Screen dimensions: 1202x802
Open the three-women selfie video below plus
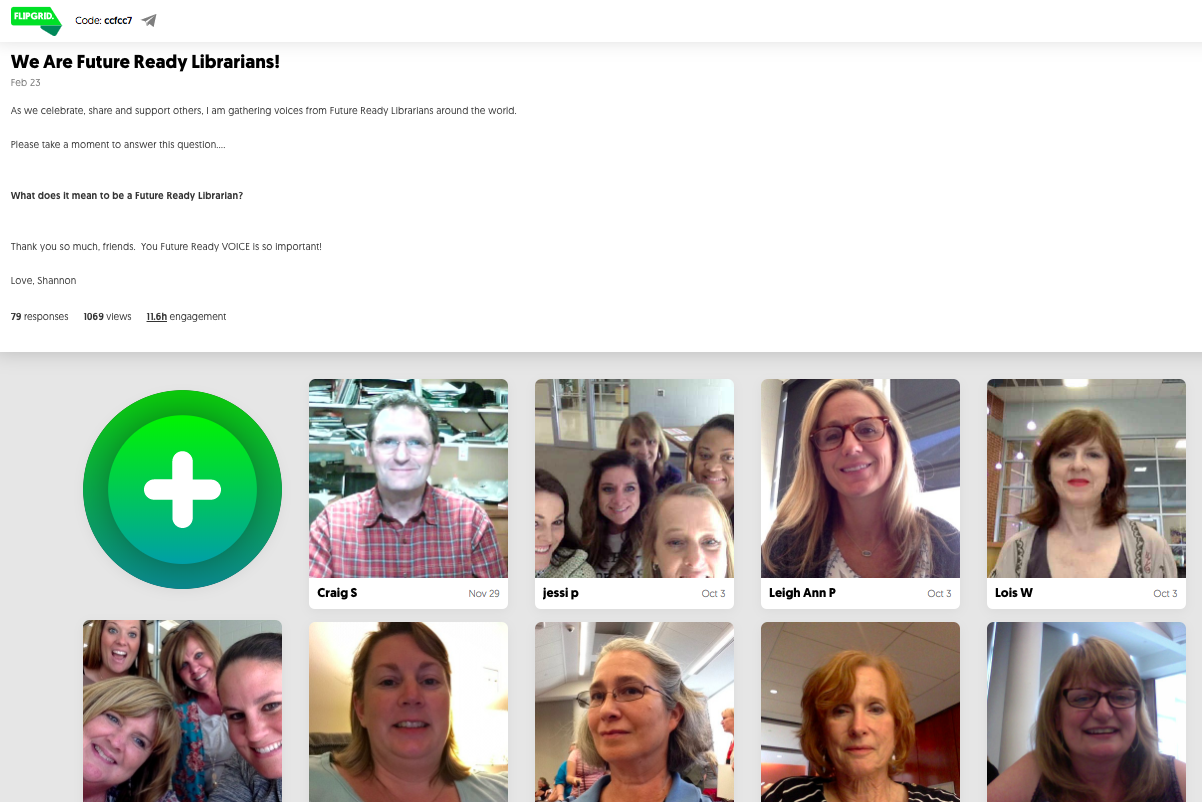(182, 711)
